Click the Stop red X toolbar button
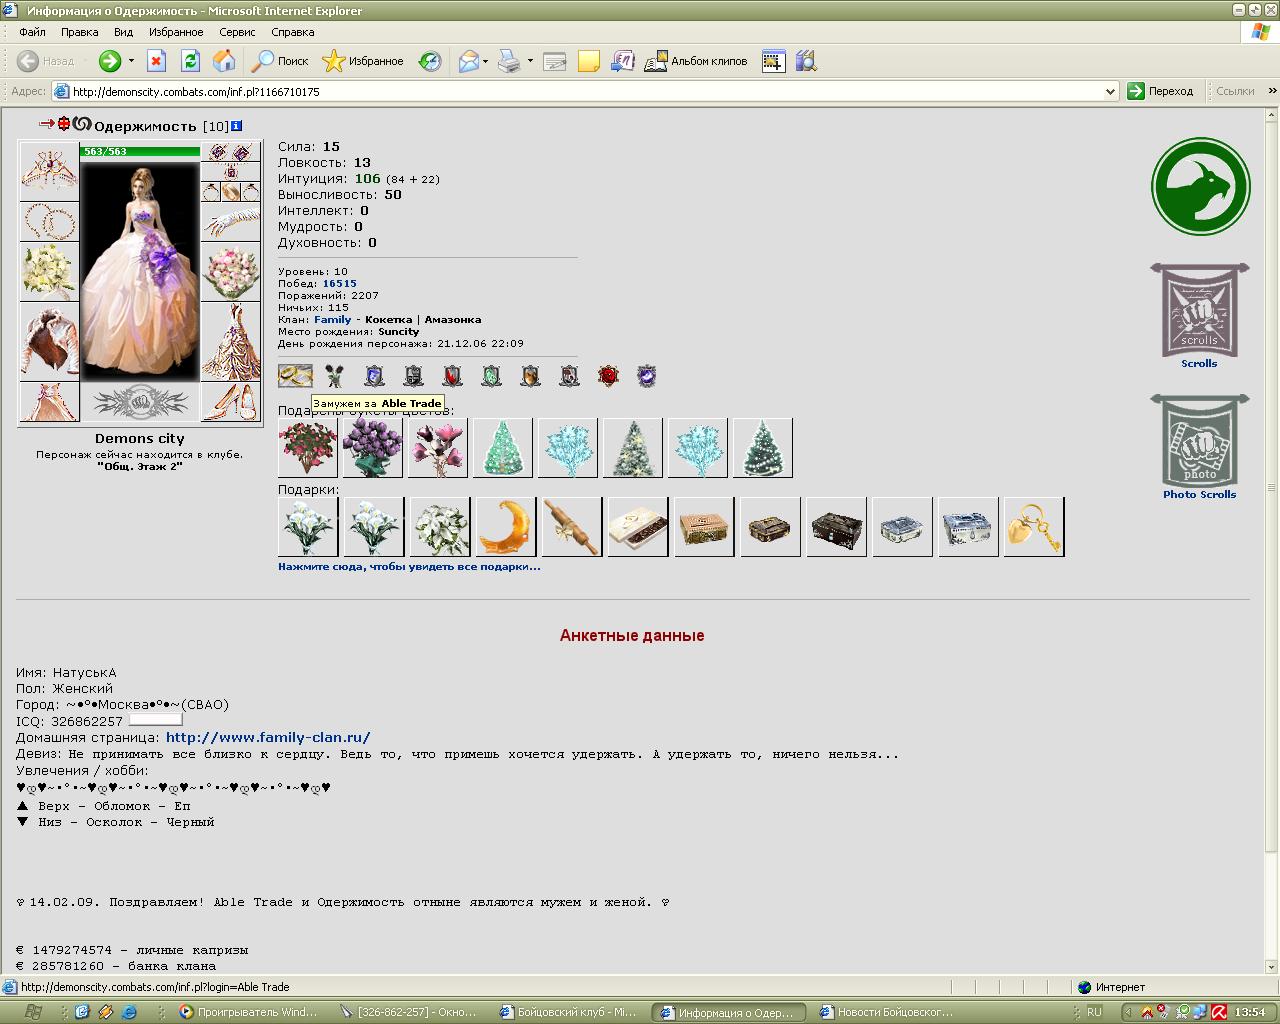This screenshot has height=1024, width=1280. tap(157, 61)
